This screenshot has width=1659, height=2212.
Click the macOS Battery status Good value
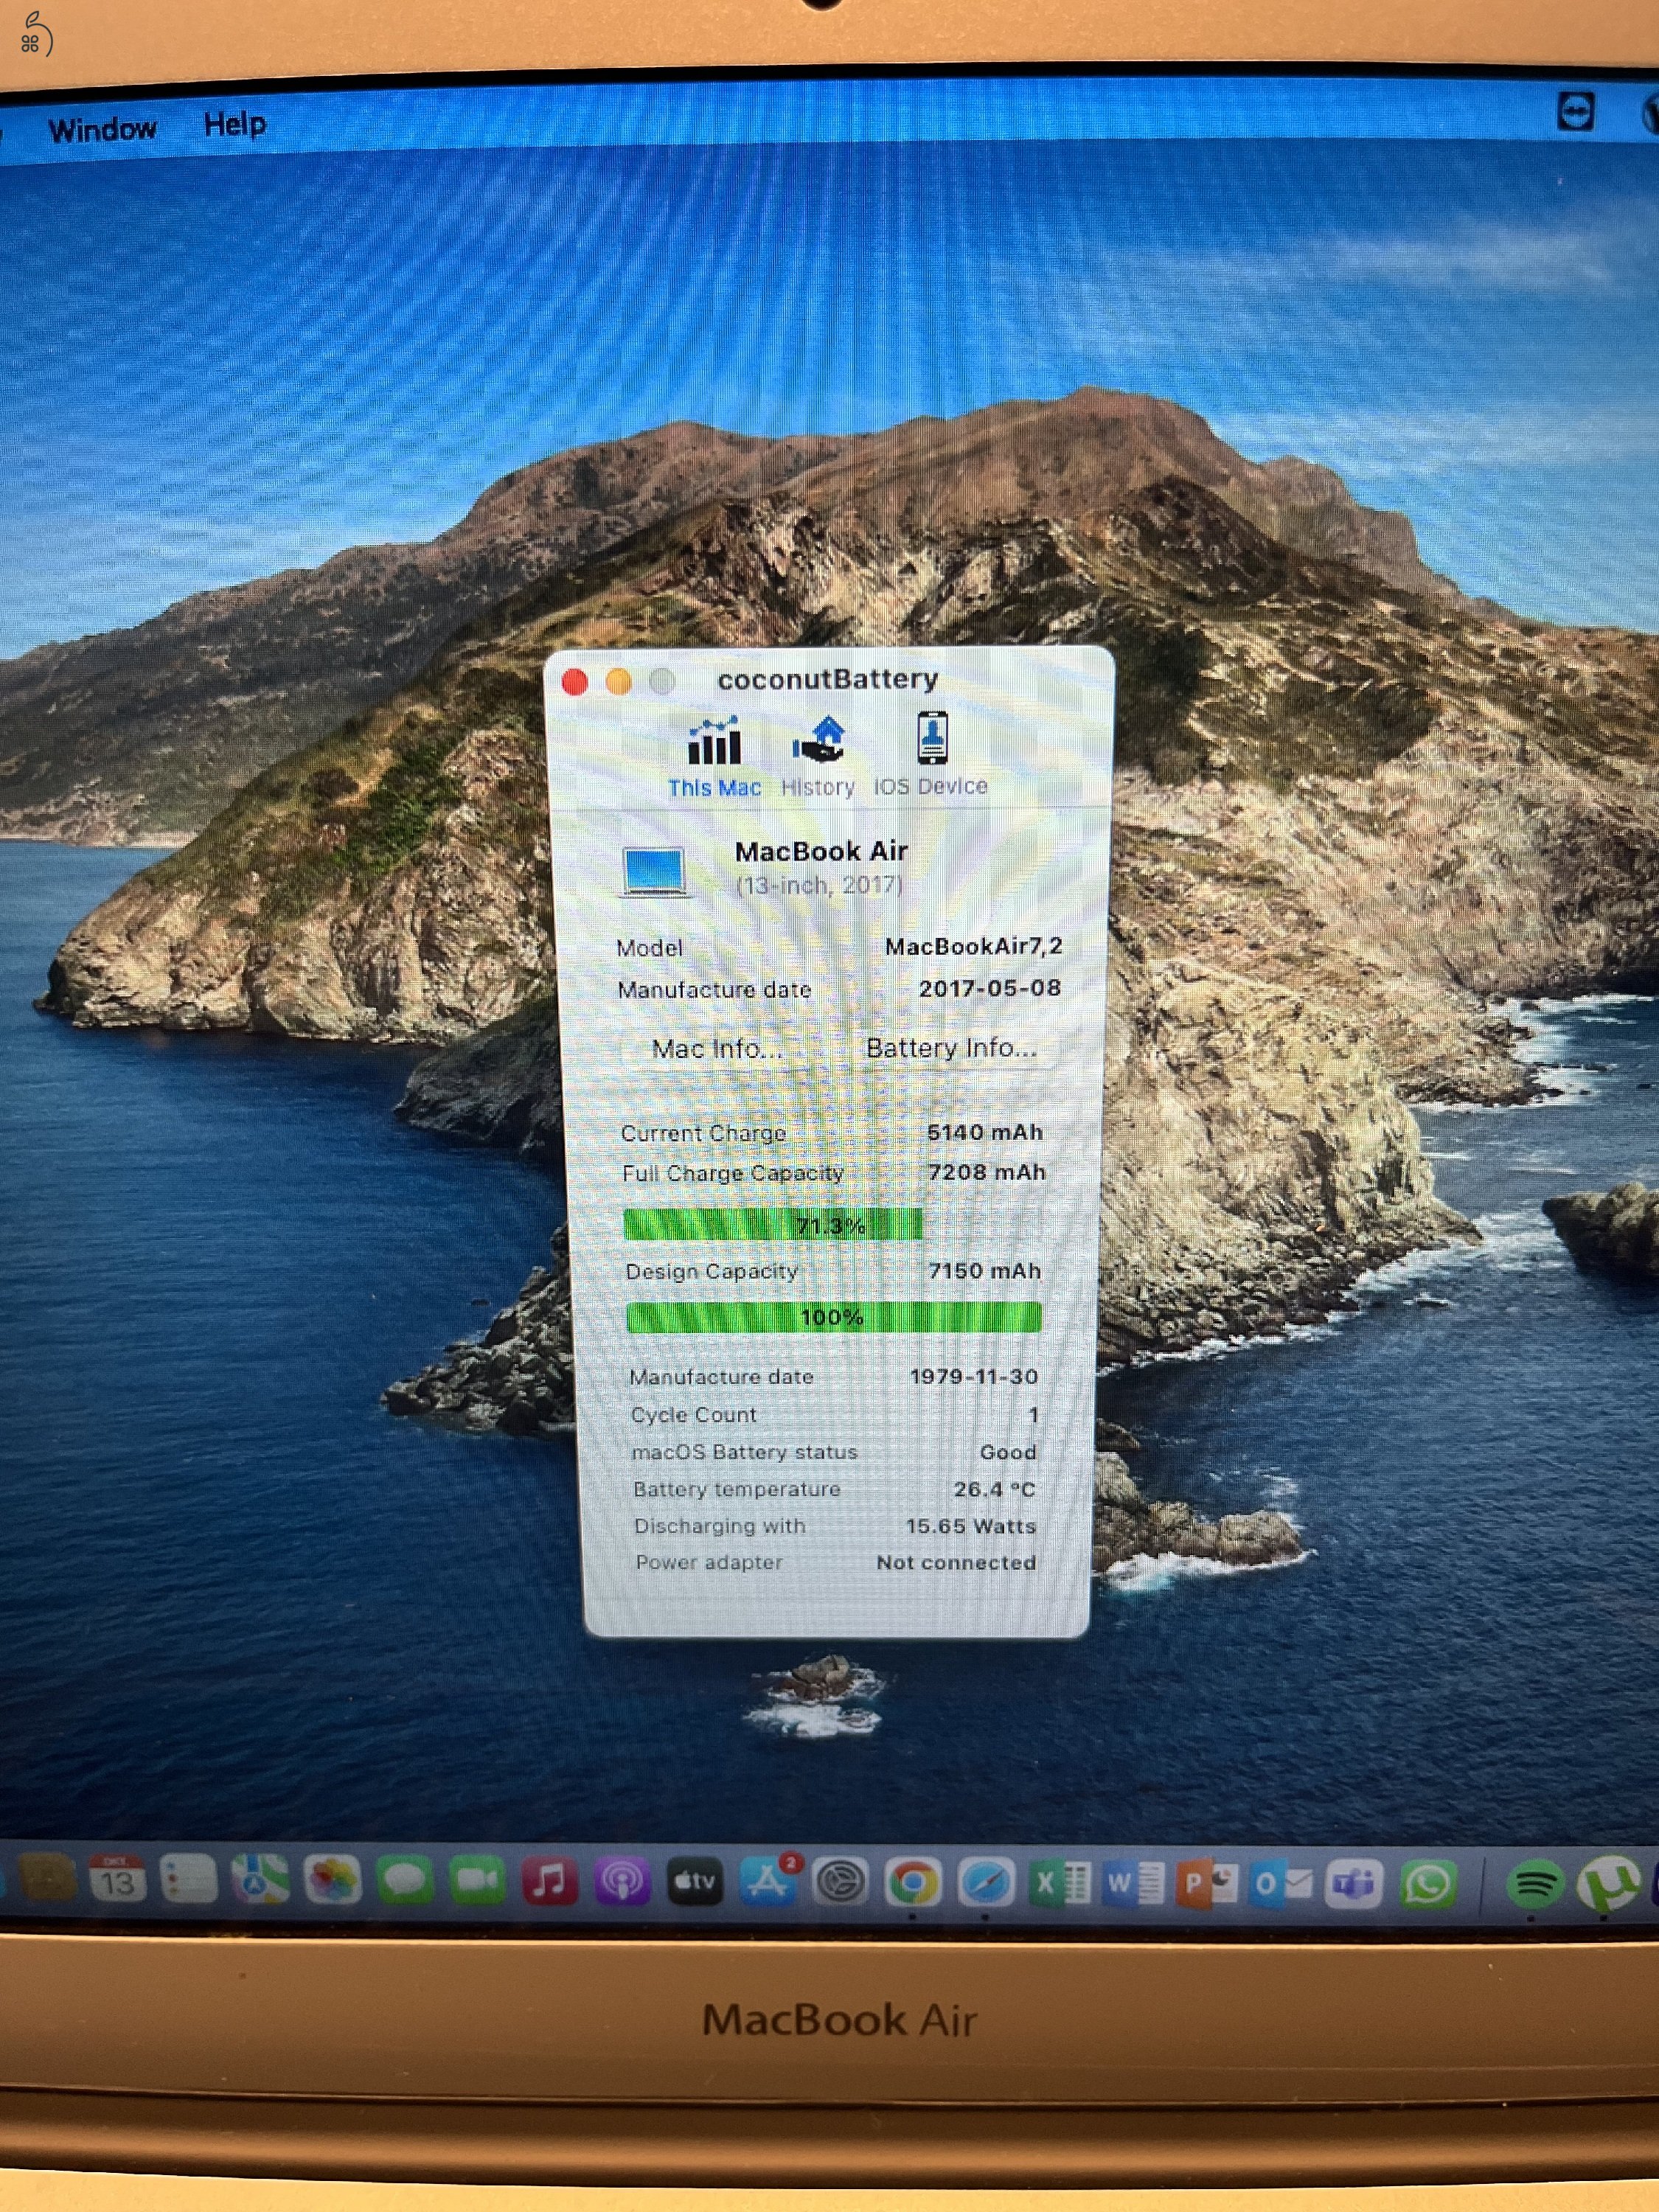[x=1008, y=1452]
